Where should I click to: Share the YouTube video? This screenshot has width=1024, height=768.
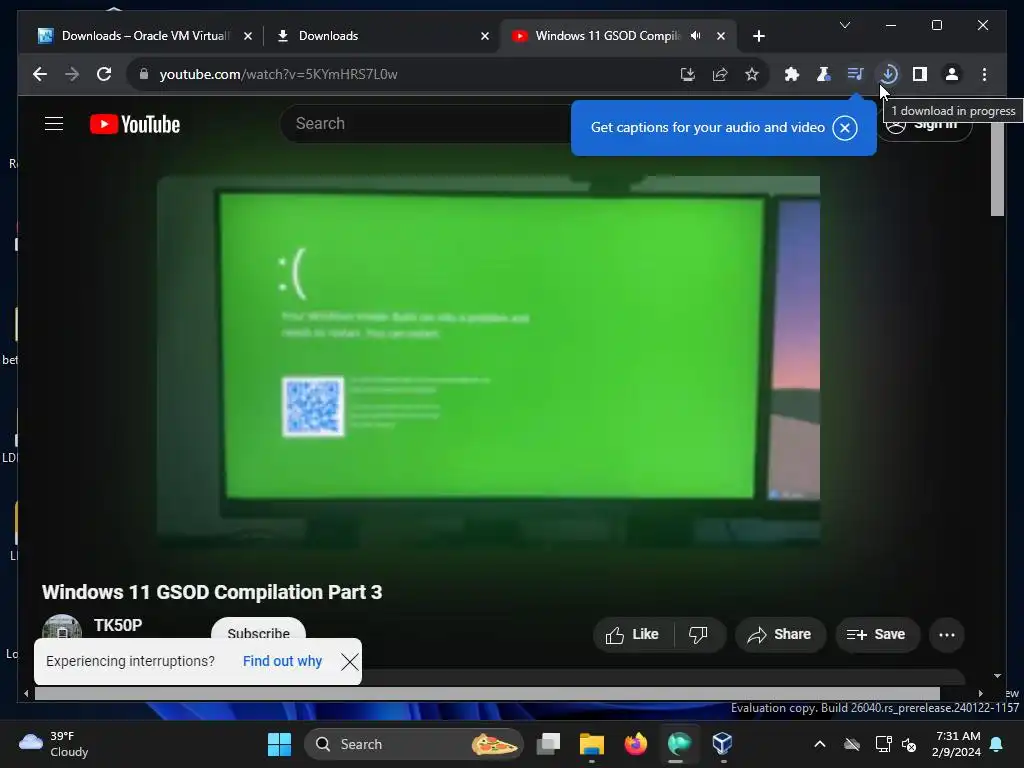tap(780, 634)
